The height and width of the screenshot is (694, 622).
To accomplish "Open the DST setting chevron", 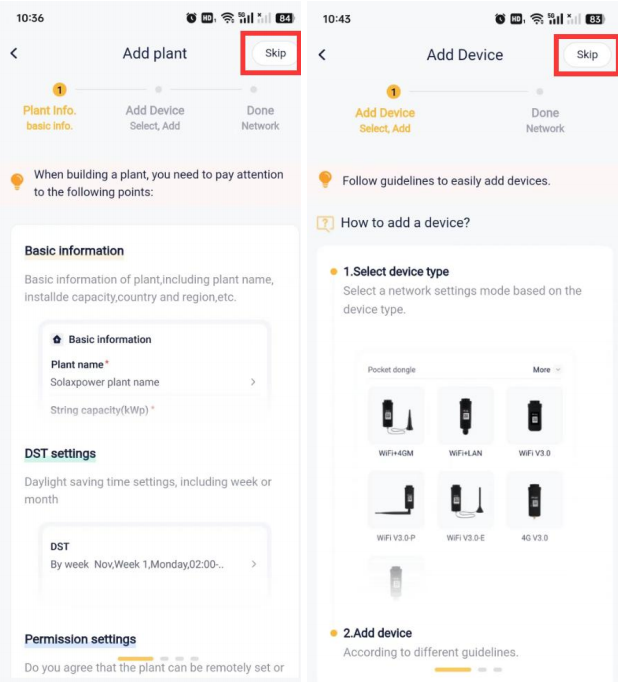I will click(253, 564).
